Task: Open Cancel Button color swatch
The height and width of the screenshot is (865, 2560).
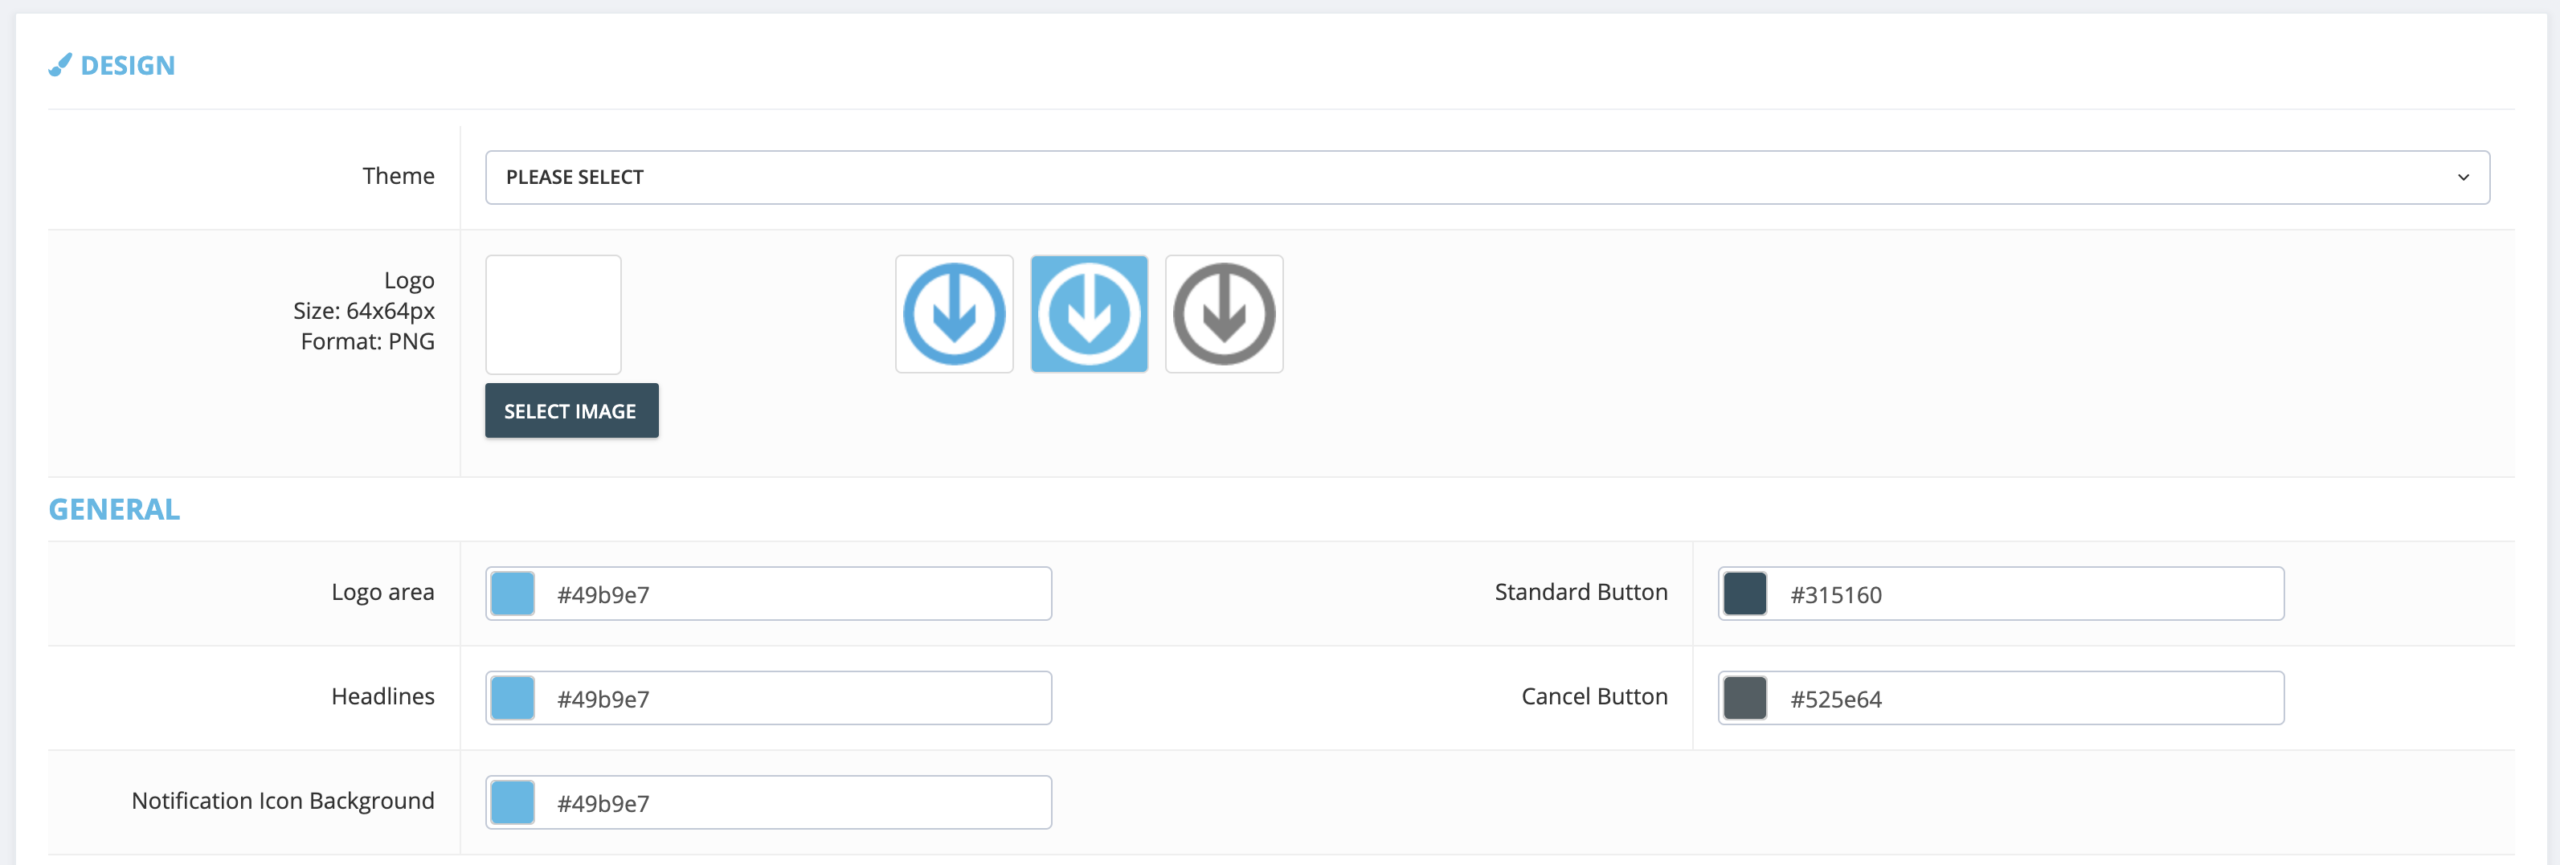Action: click(x=1745, y=698)
